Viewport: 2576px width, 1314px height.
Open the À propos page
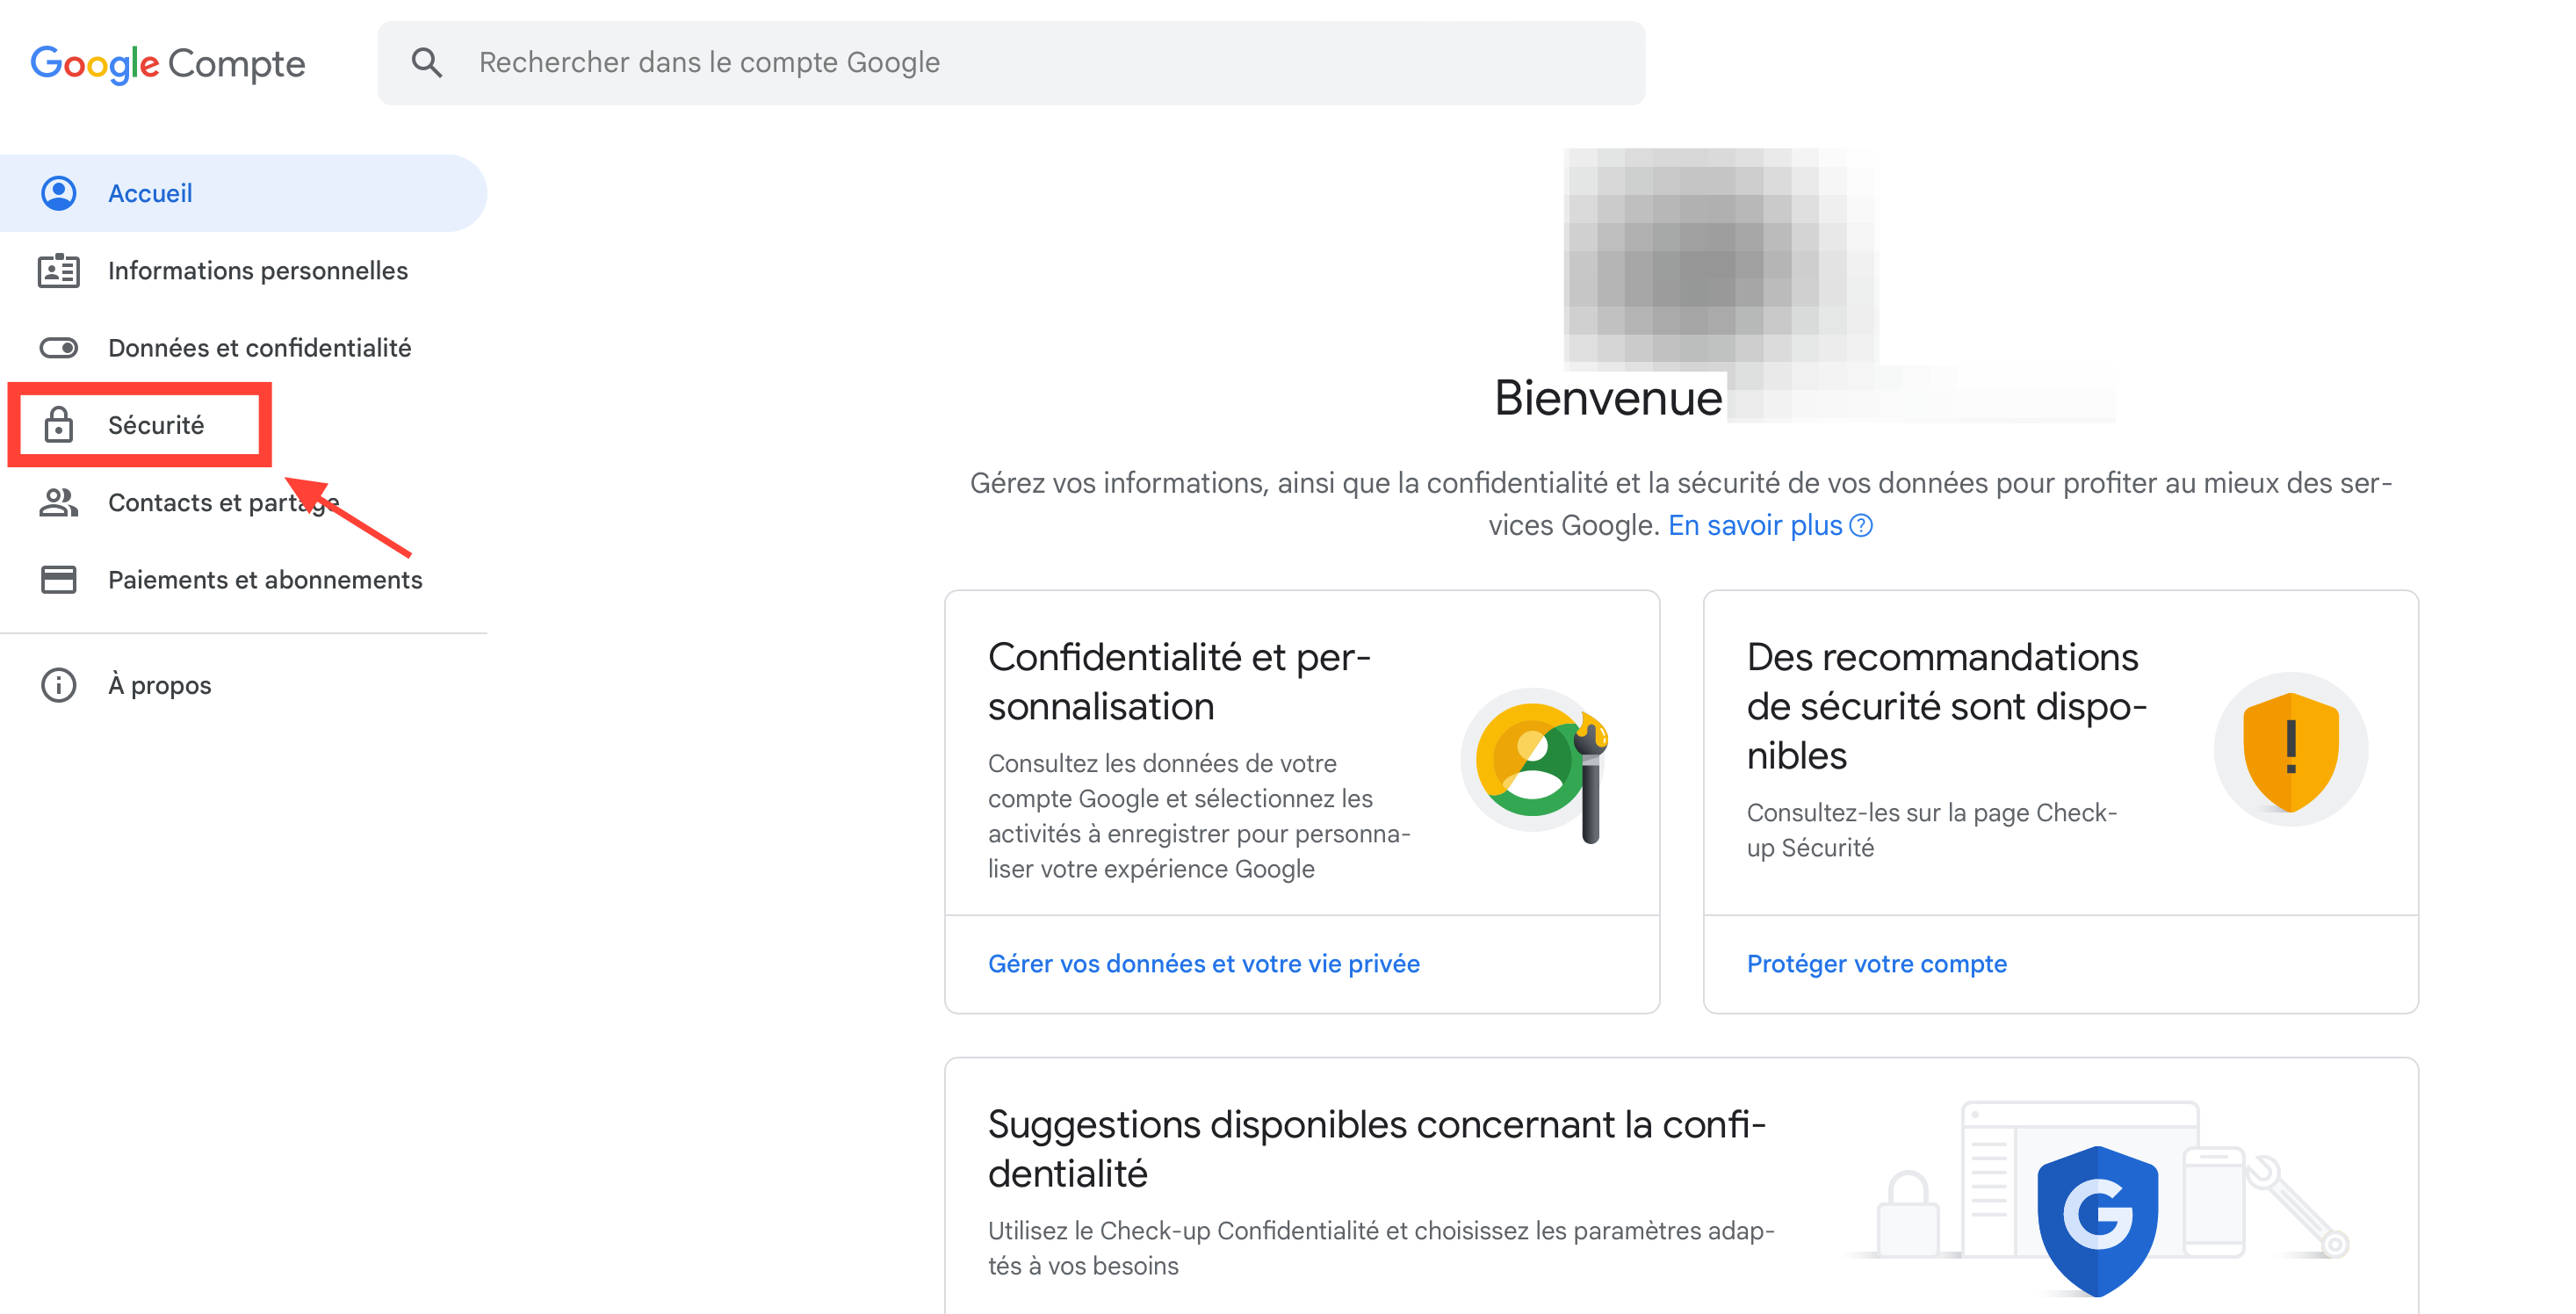(x=160, y=685)
